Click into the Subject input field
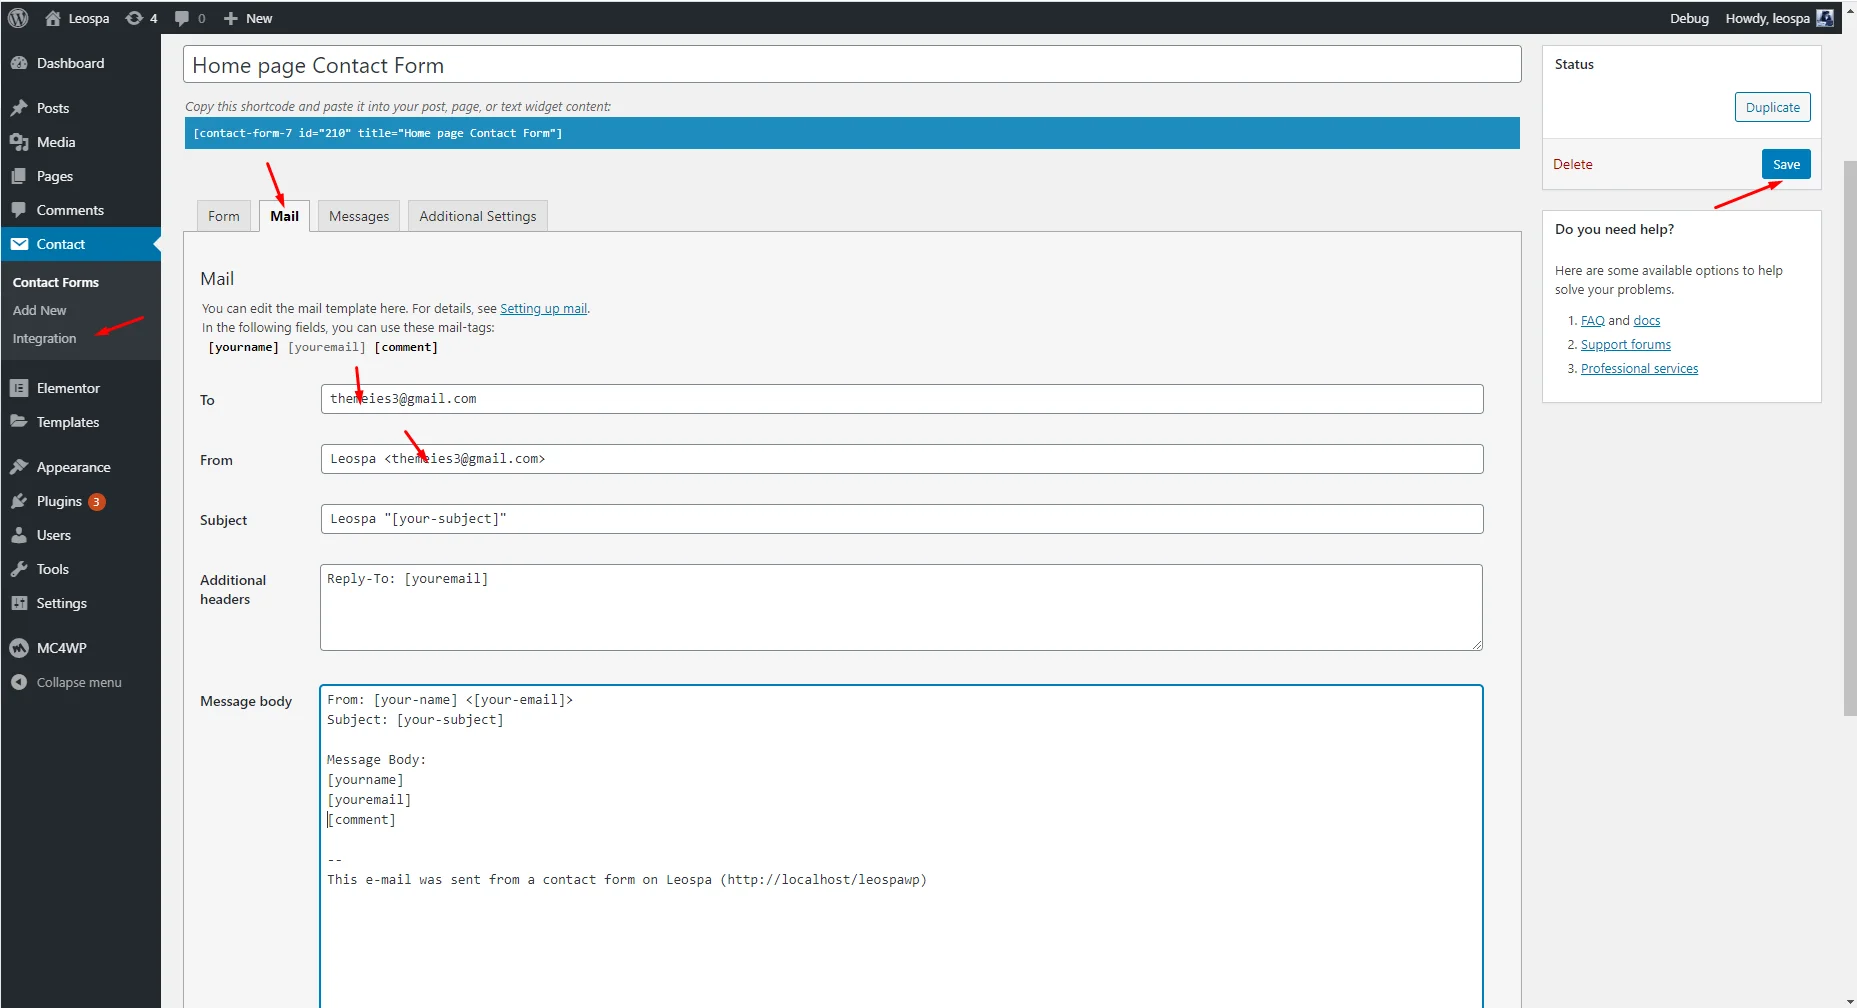1857x1008 pixels. (900, 519)
